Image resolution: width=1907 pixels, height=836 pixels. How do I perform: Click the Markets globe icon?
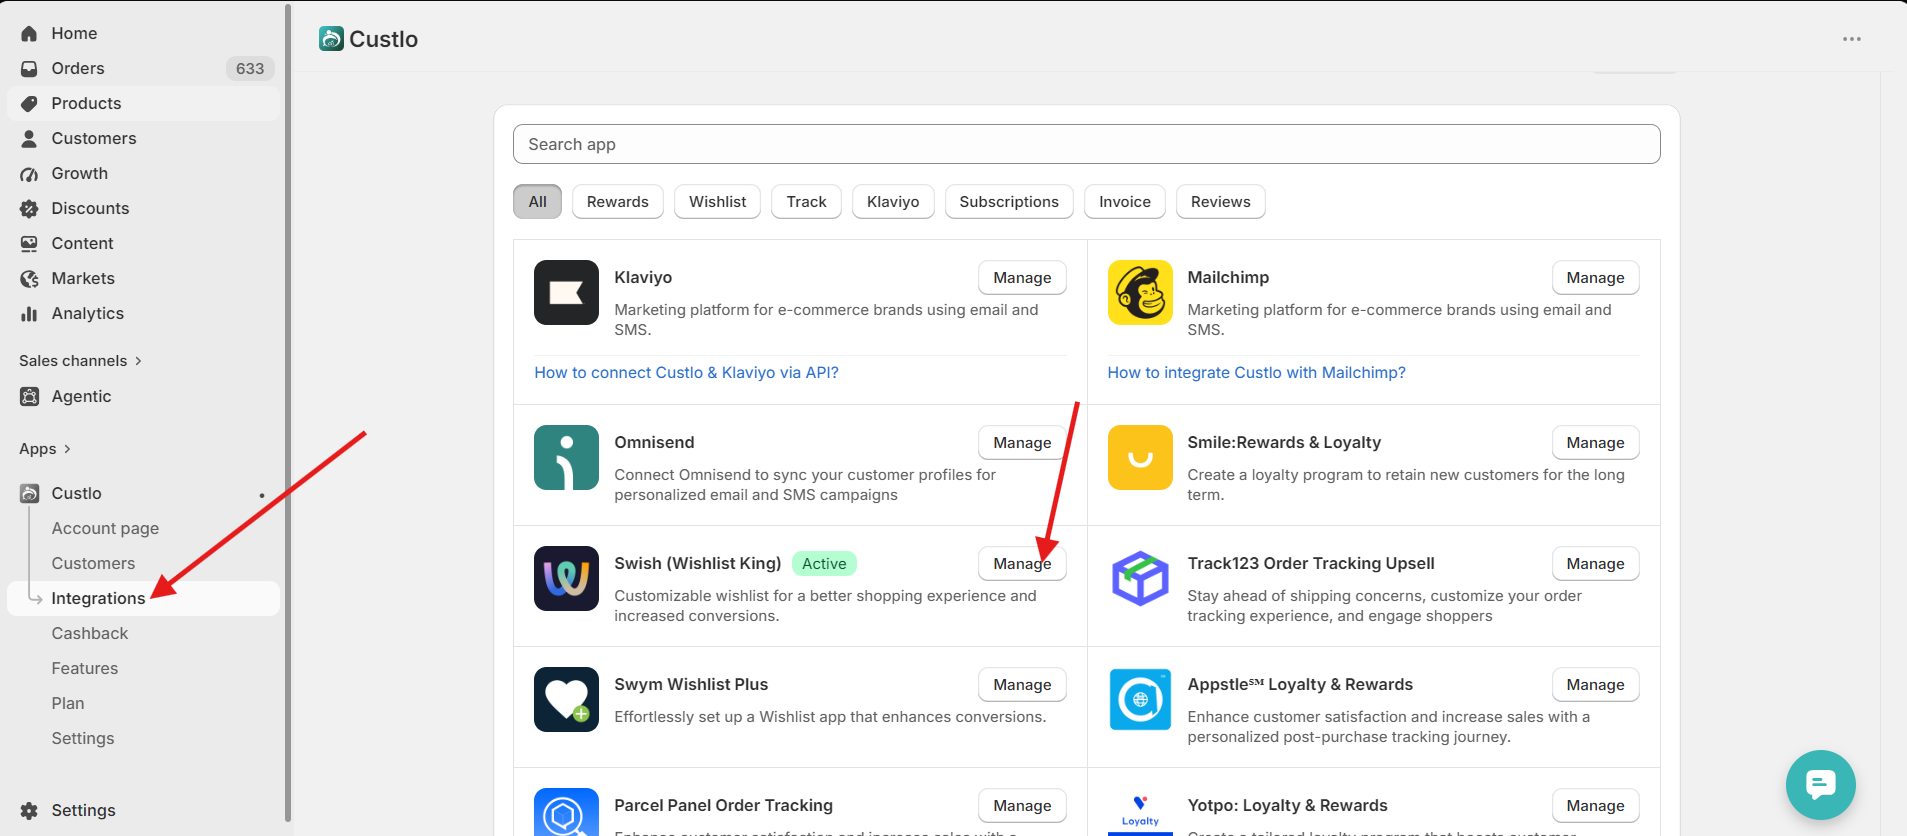[30, 279]
